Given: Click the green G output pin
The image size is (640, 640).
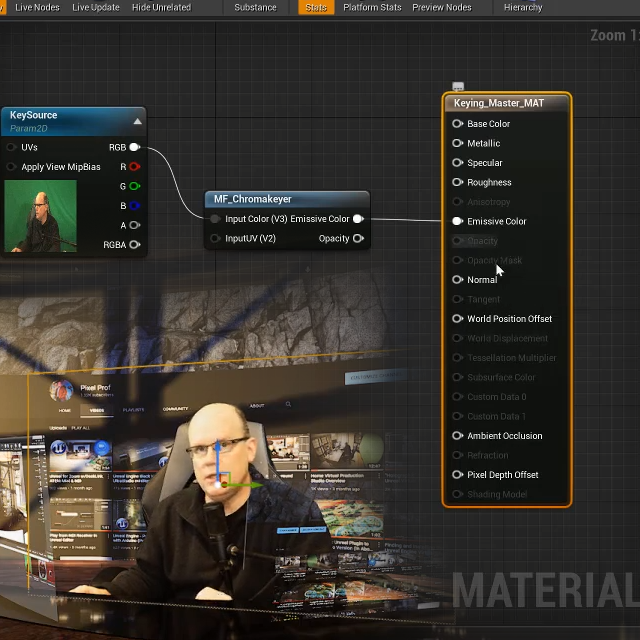Looking at the screenshot, I should click(x=135, y=186).
